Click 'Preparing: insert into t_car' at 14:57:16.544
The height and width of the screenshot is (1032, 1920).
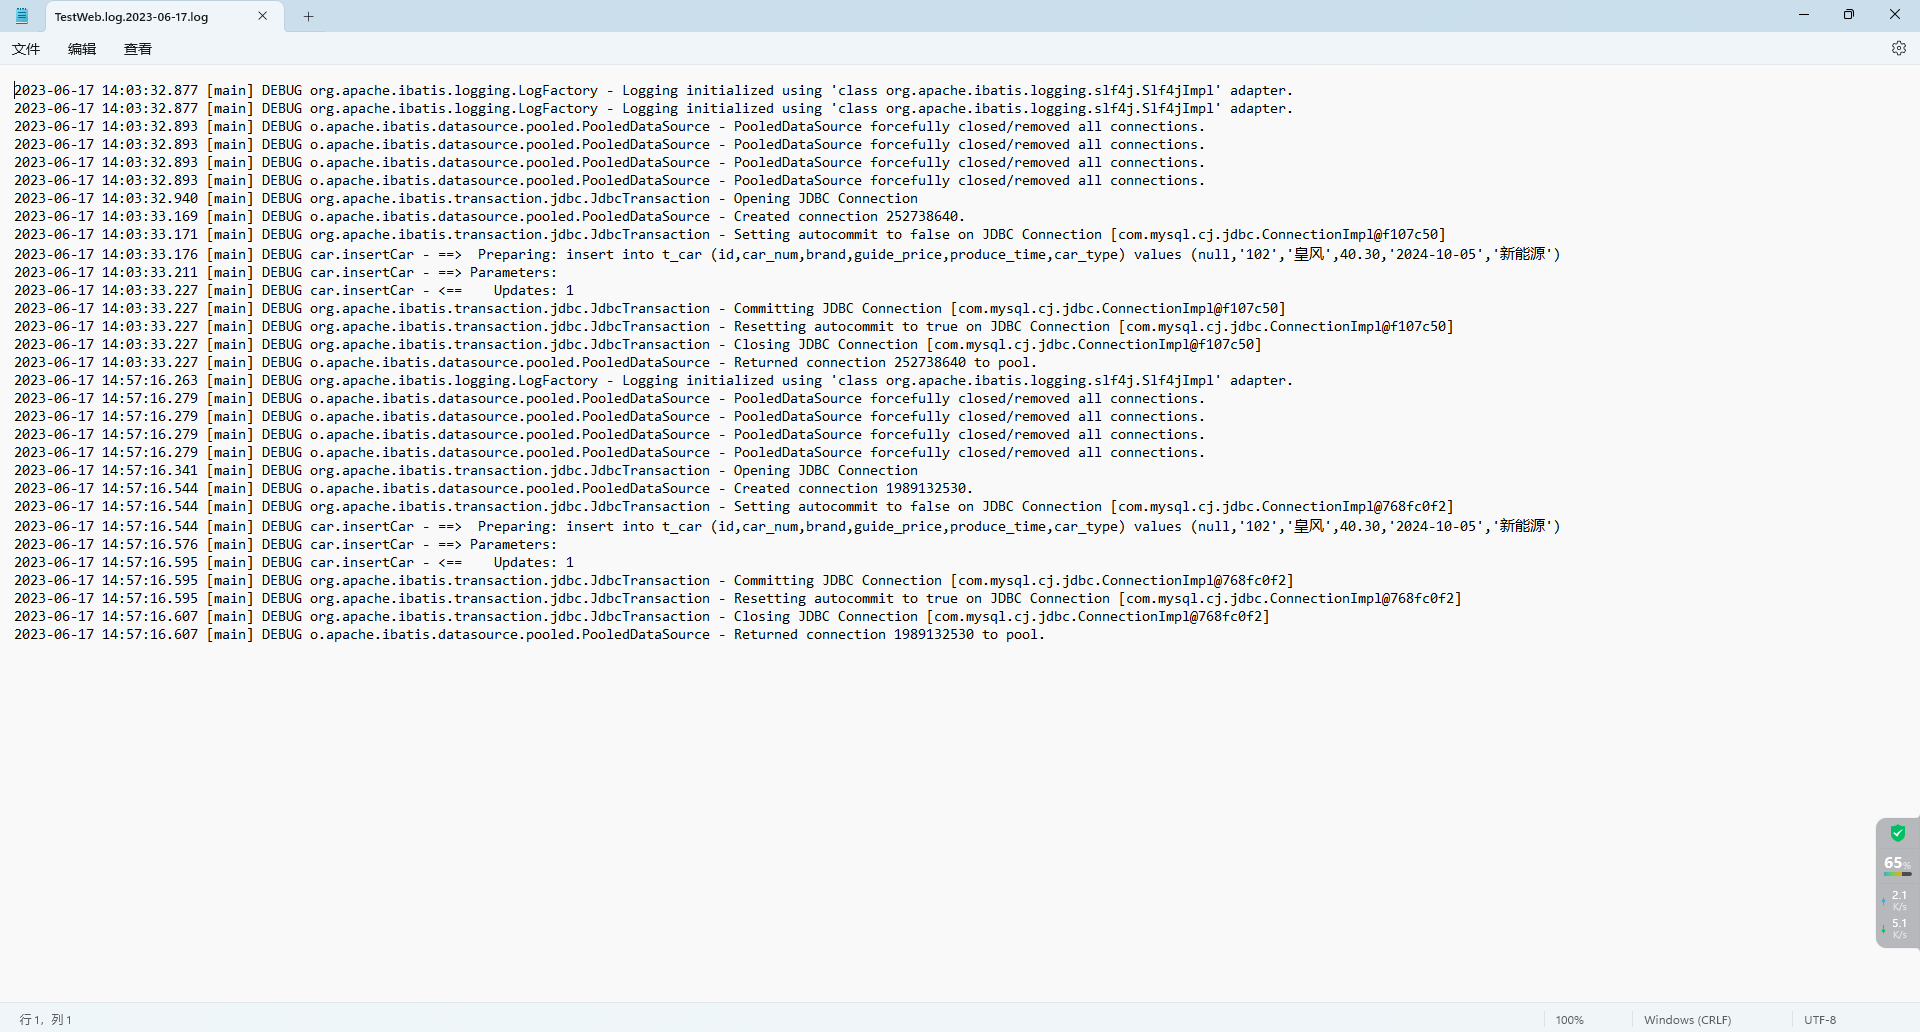[589, 527]
